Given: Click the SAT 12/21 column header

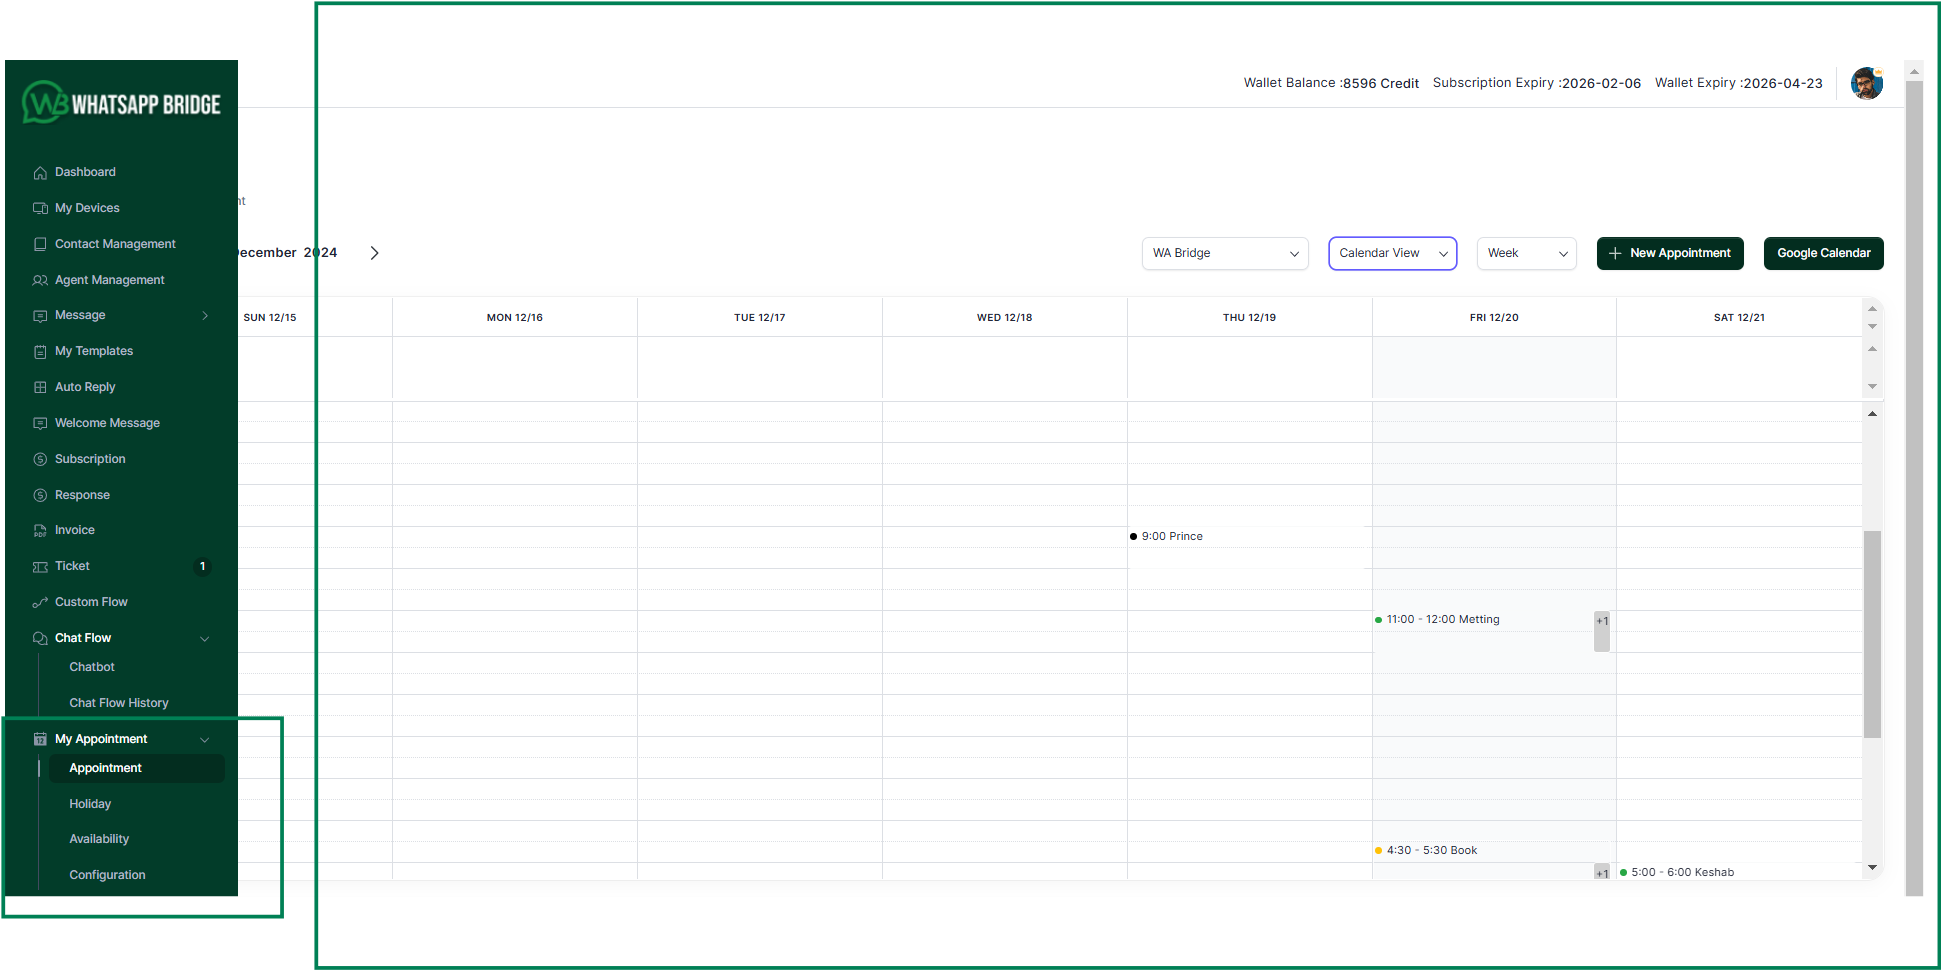Looking at the screenshot, I should coord(1739,317).
